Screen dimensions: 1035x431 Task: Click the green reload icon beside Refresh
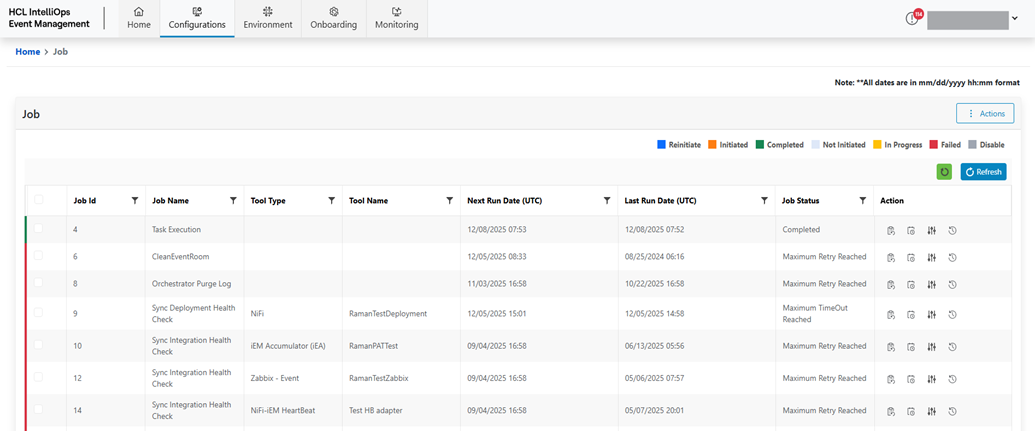[944, 172]
